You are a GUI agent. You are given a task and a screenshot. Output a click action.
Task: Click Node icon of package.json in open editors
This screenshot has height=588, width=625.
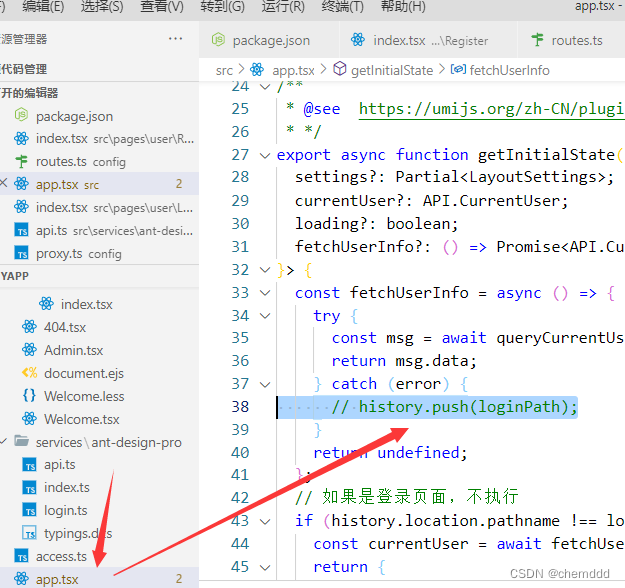pos(22,115)
